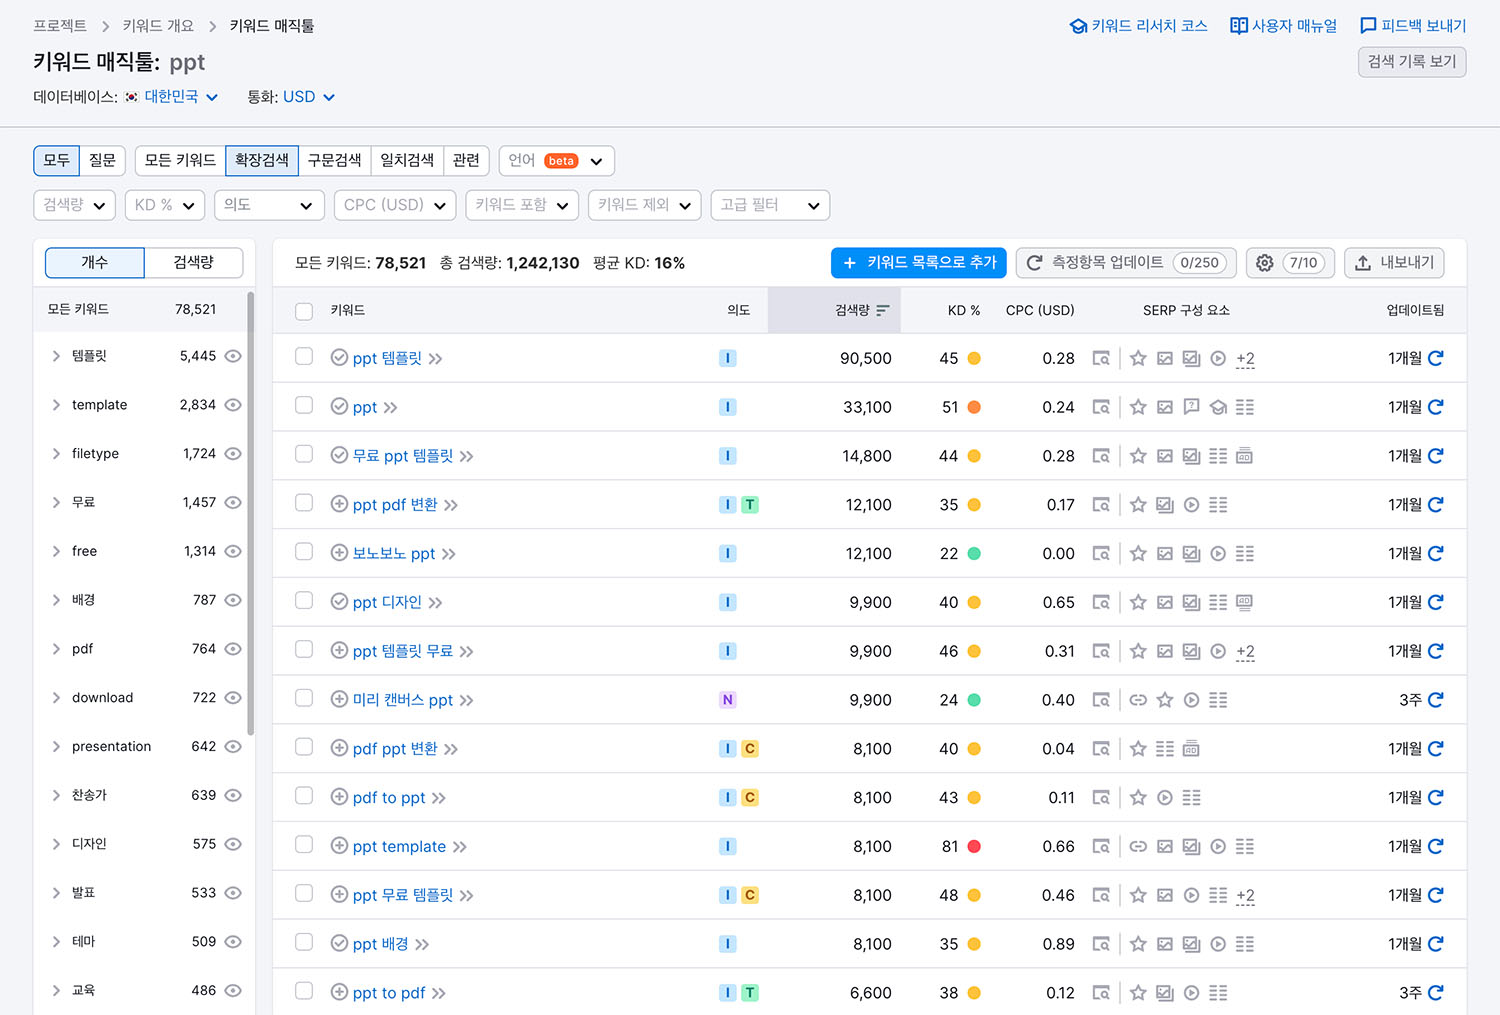The image size is (1500, 1015).
Task: Click the sort icon in 검색량 column header
Action: 882,311
